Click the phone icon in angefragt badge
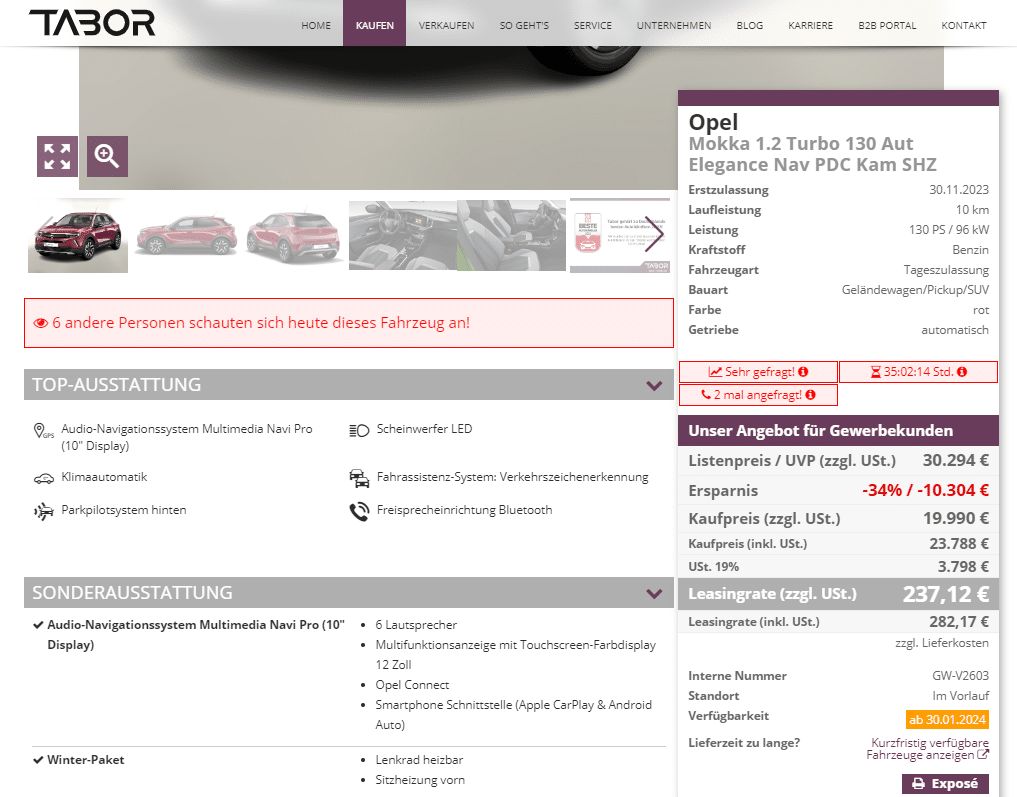The image size is (1017, 797). coord(706,394)
